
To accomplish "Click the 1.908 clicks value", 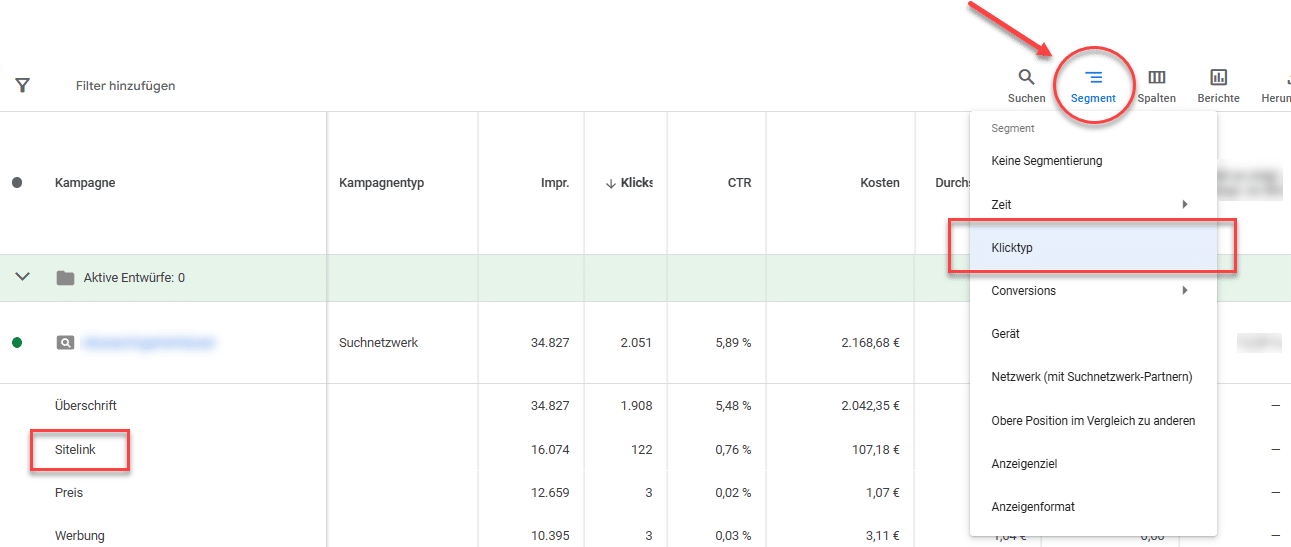I will pos(635,406).
